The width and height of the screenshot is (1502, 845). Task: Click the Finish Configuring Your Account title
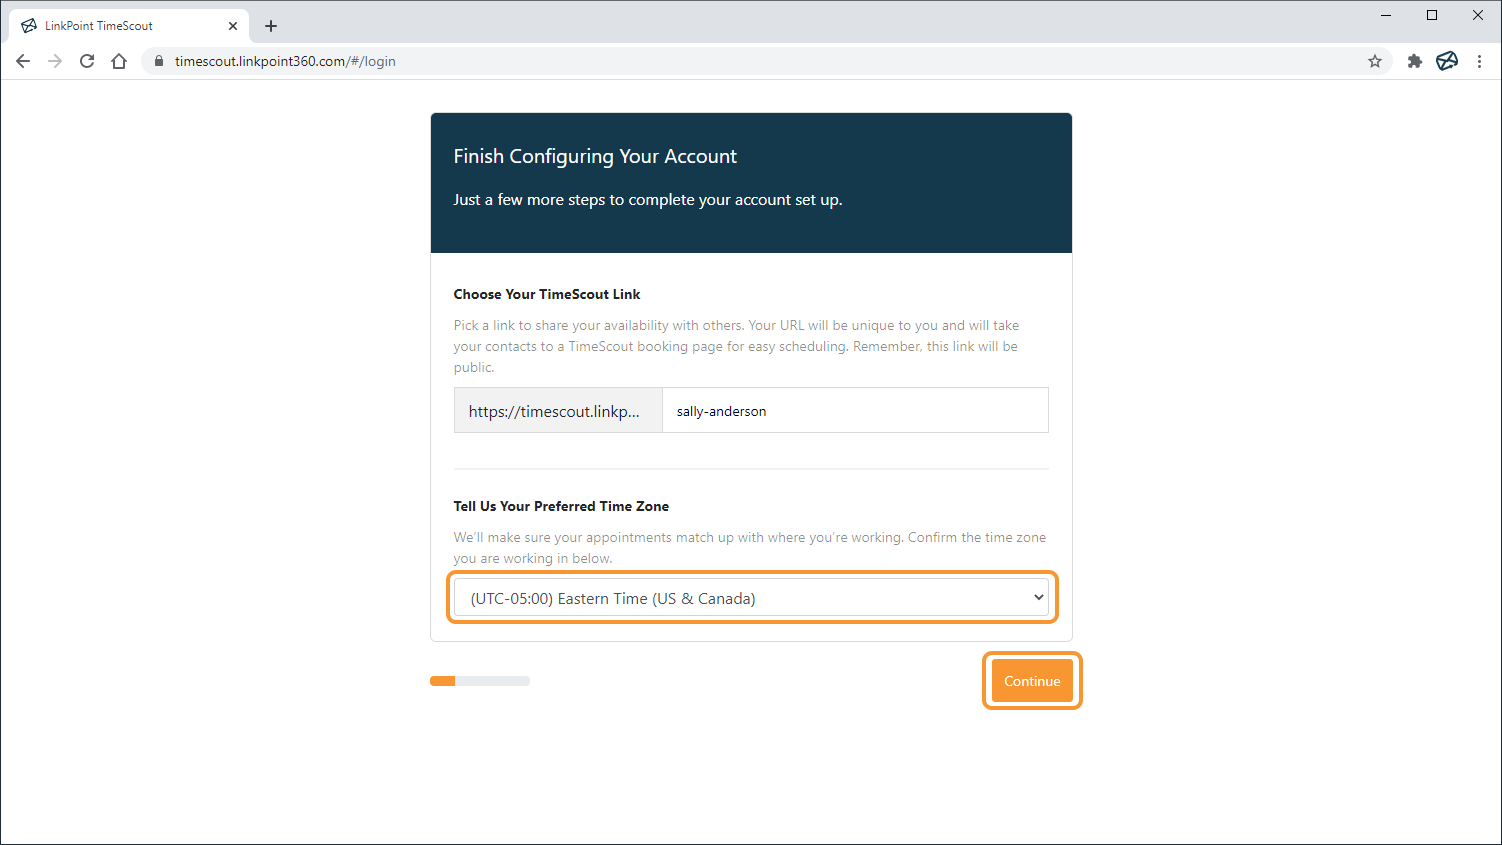click(595, 156)
